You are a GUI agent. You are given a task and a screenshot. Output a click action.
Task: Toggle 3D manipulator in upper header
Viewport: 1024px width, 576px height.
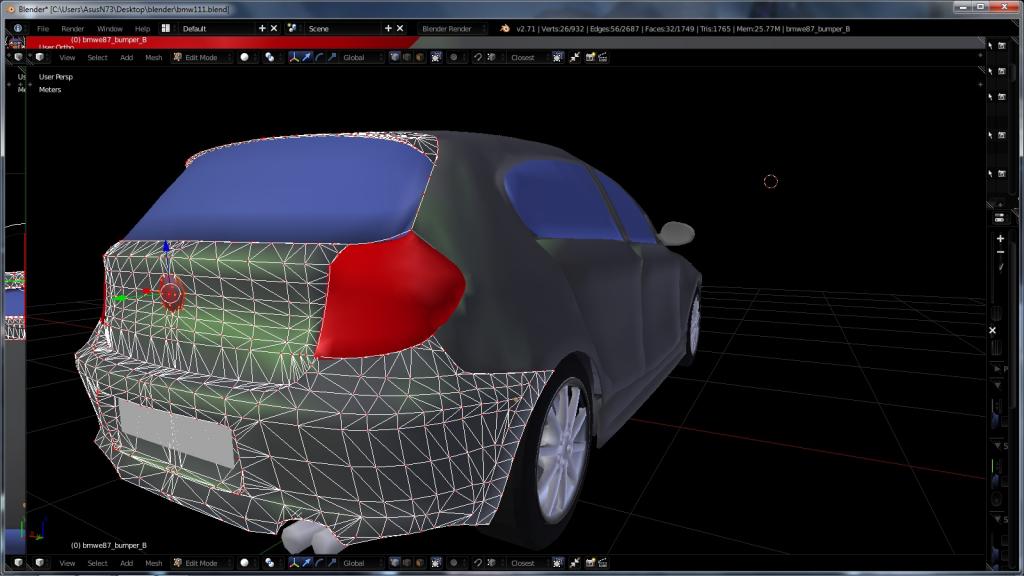(x=294, y=57)
